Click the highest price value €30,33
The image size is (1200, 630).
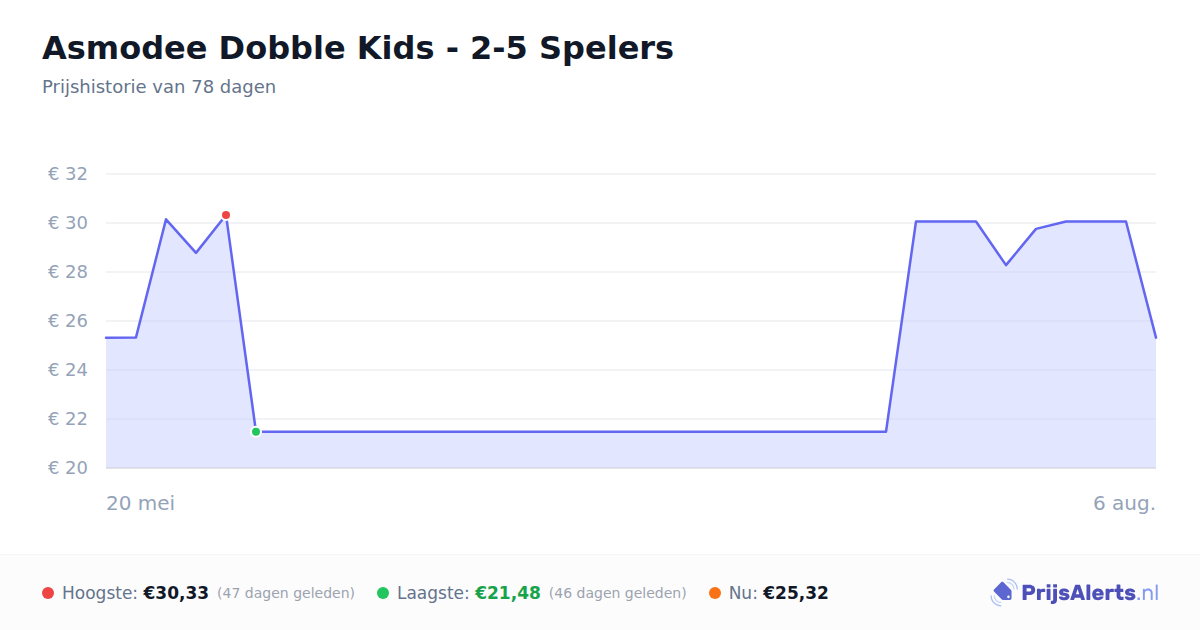tap(176, 593)
